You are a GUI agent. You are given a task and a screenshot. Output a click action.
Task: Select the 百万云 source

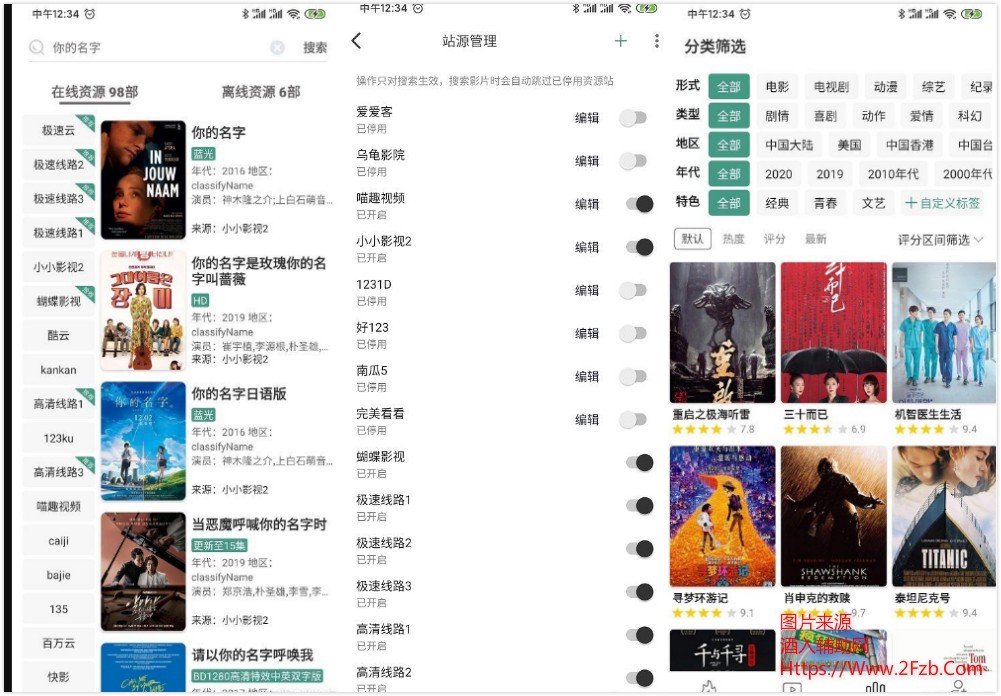point(59,643)
